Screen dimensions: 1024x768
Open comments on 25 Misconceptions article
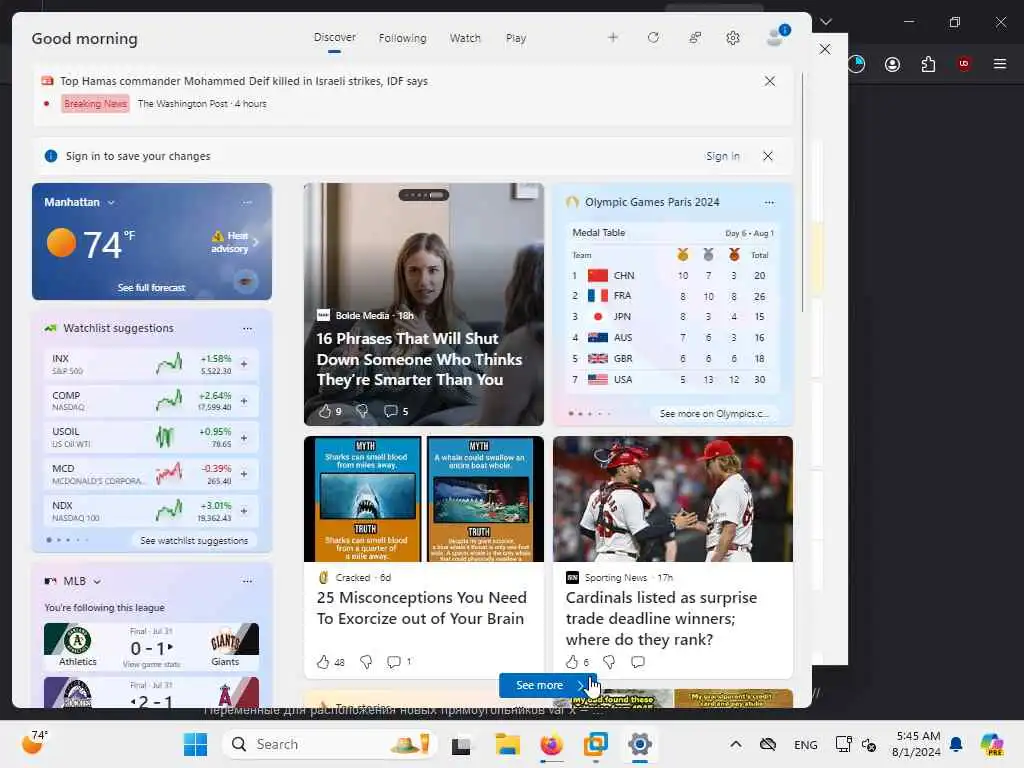394,662
